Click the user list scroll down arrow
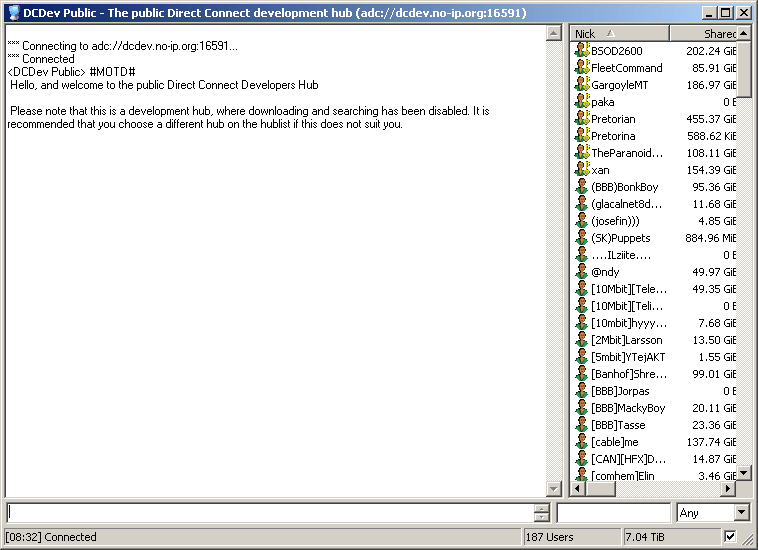This screenshot has width=758, height=550. pos(744,473)
